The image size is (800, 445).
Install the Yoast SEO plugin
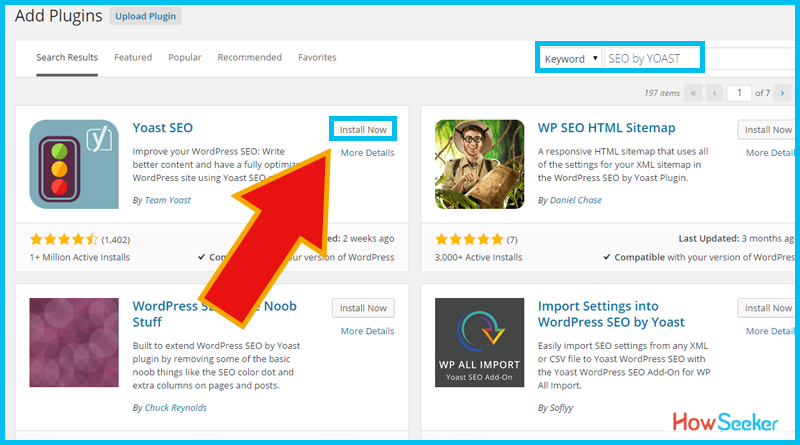point(363,130)
